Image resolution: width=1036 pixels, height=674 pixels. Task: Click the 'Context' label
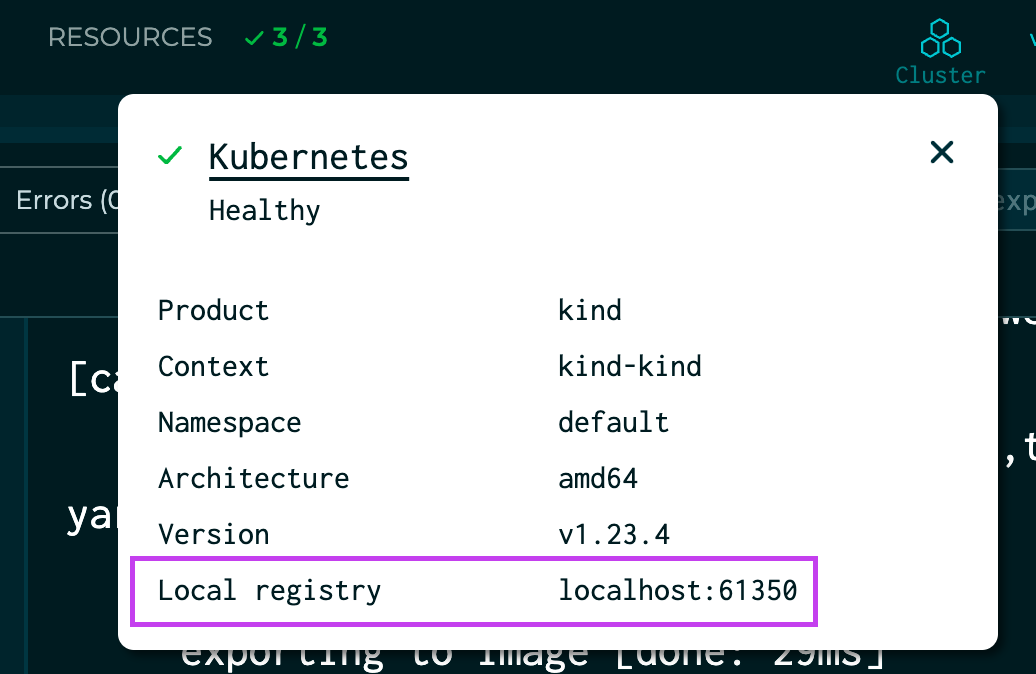click(x=213, y=366)
